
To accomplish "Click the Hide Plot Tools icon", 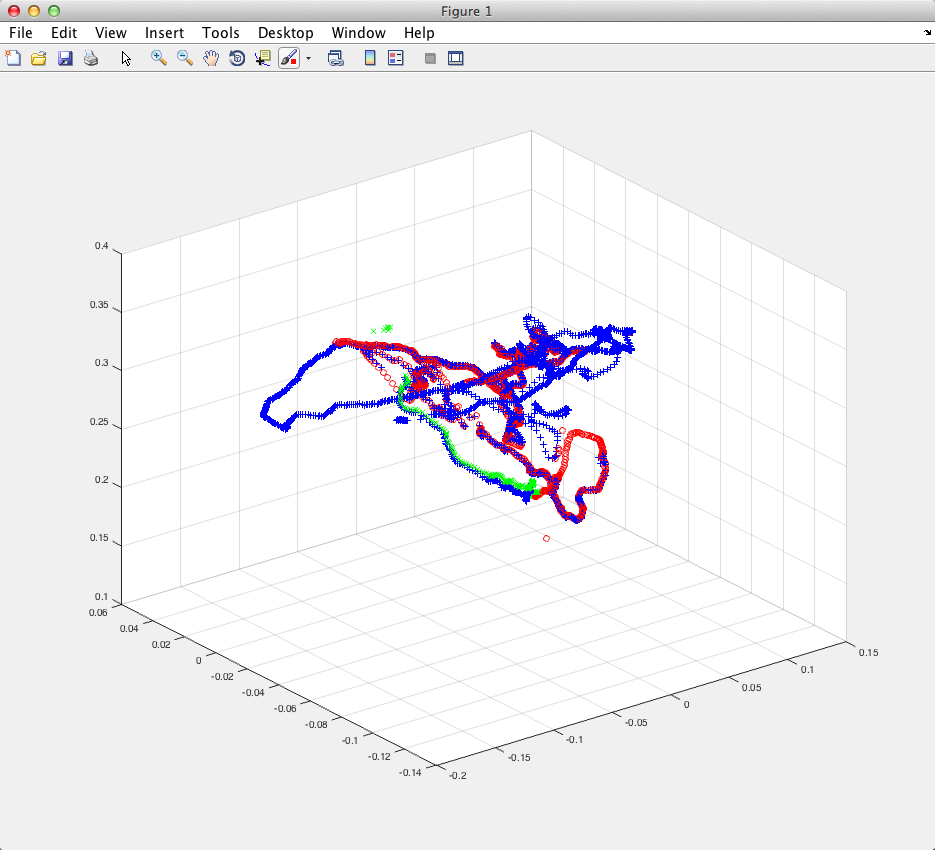I will click(x=430, y=58).
